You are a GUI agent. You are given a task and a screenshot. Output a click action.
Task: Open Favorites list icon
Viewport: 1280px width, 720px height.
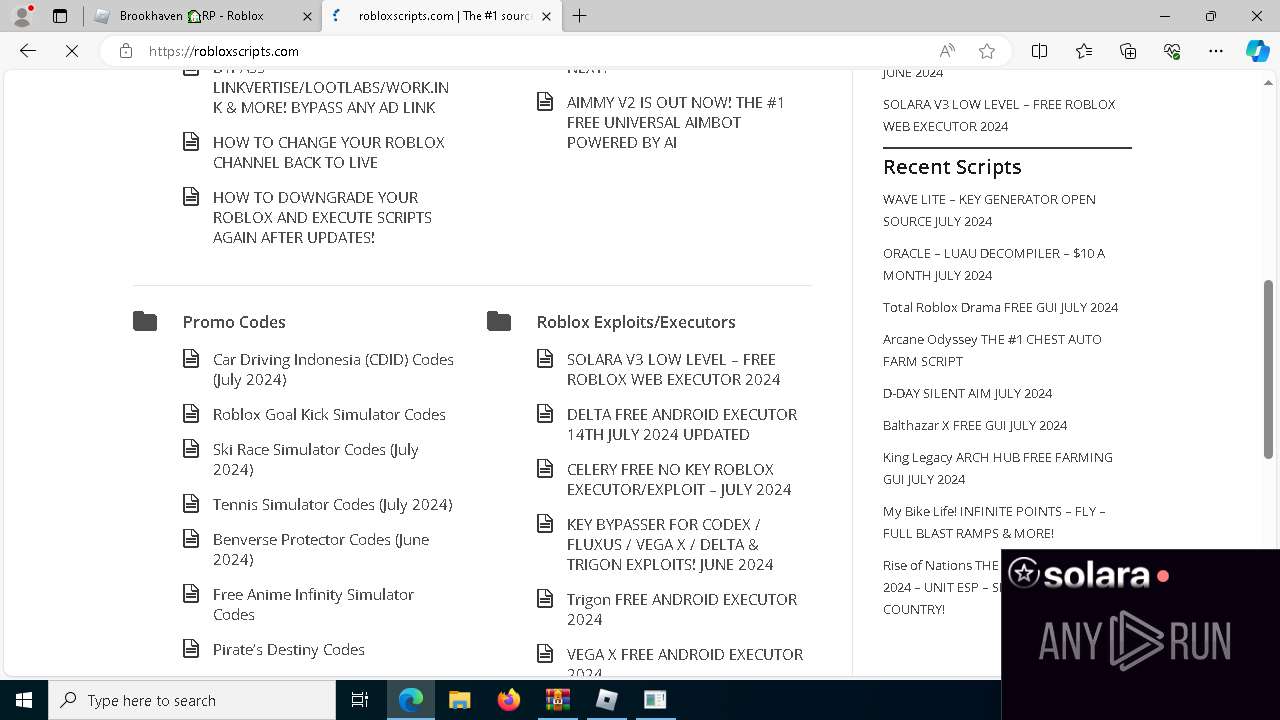(1084, 51)
